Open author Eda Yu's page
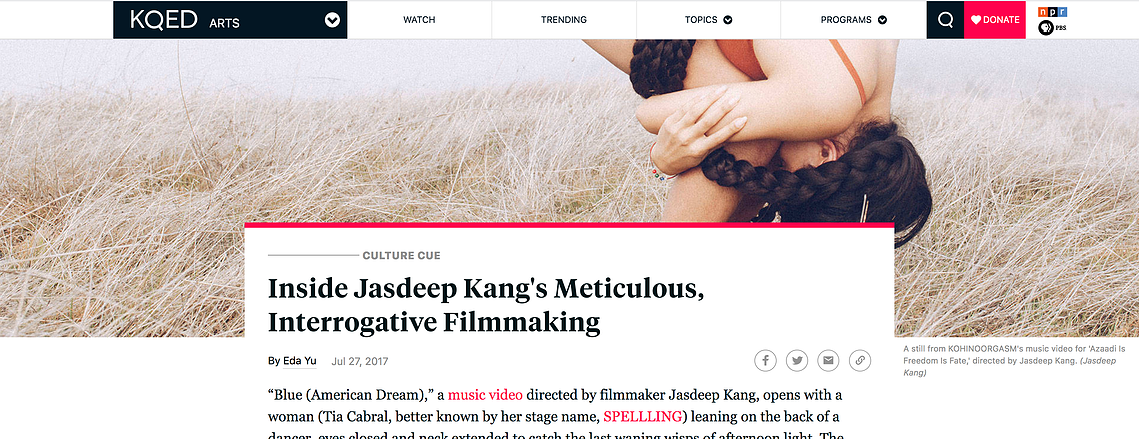Image resolution: width=1139 pixels, height=439 pixels. pos(299,361)
